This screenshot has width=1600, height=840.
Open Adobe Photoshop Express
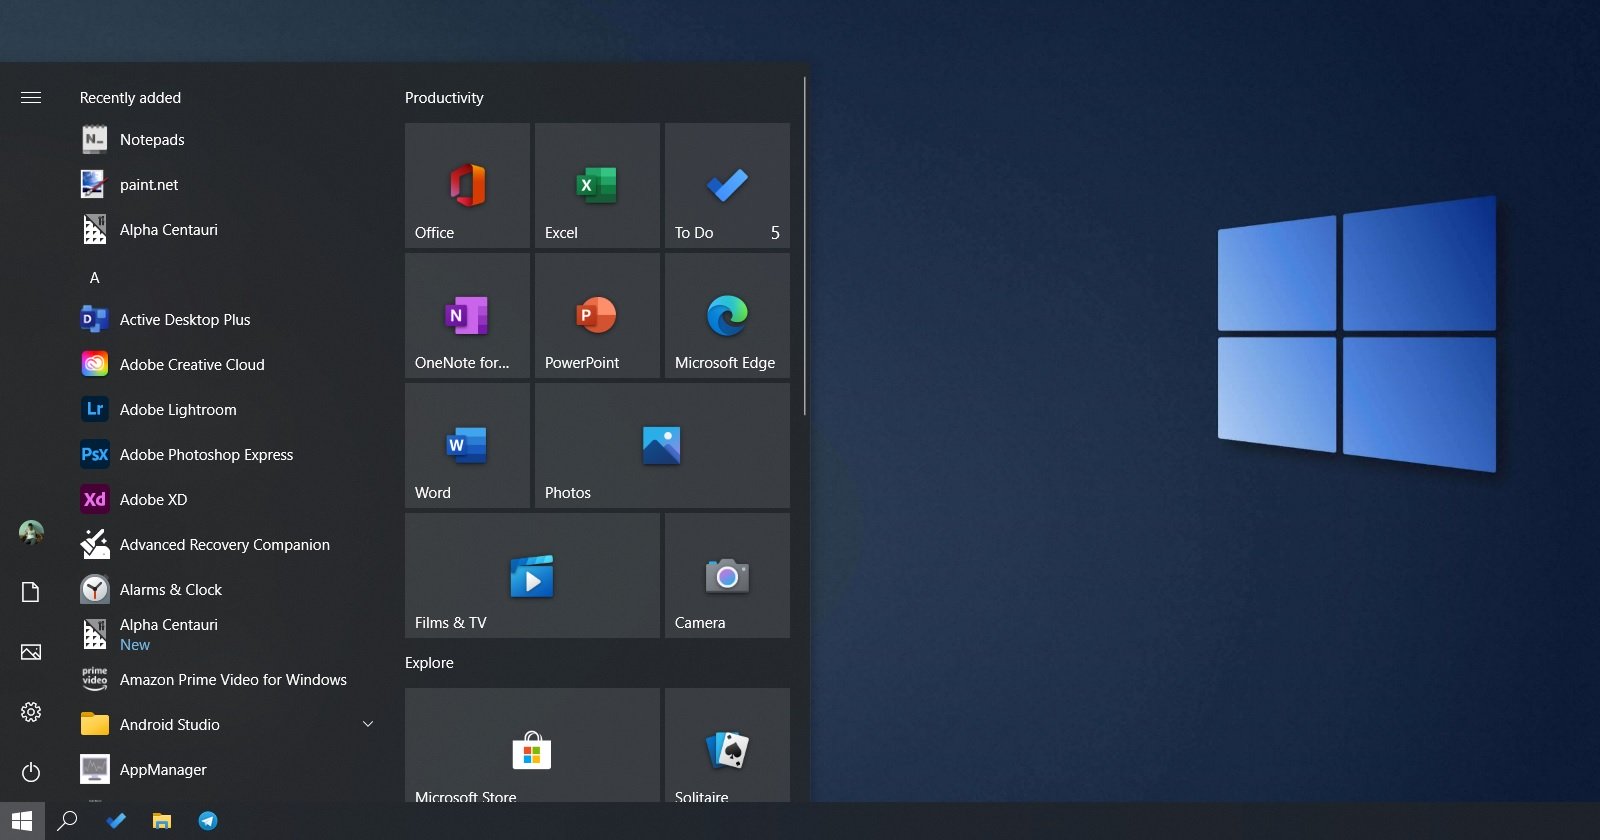point(230,455)
